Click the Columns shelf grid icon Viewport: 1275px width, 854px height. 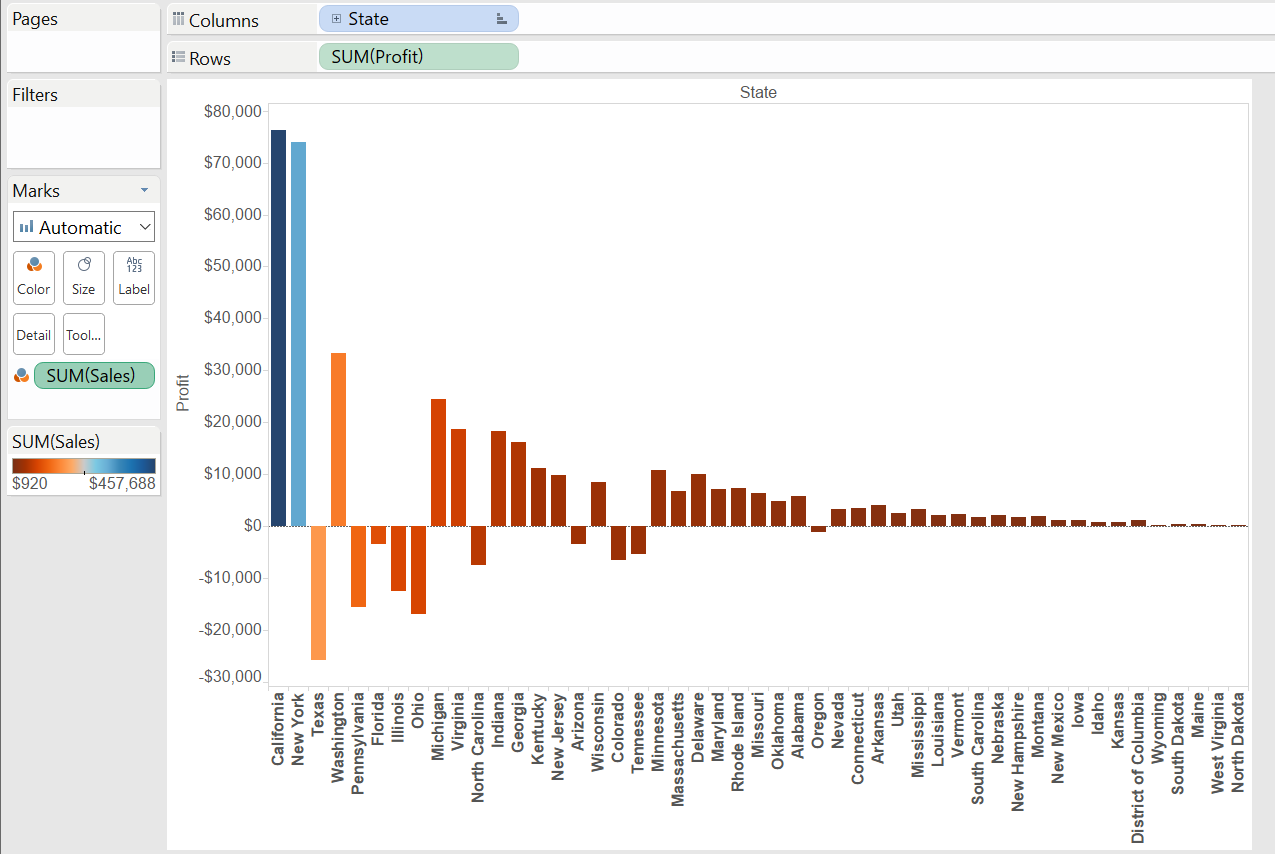tap(179, 19)
